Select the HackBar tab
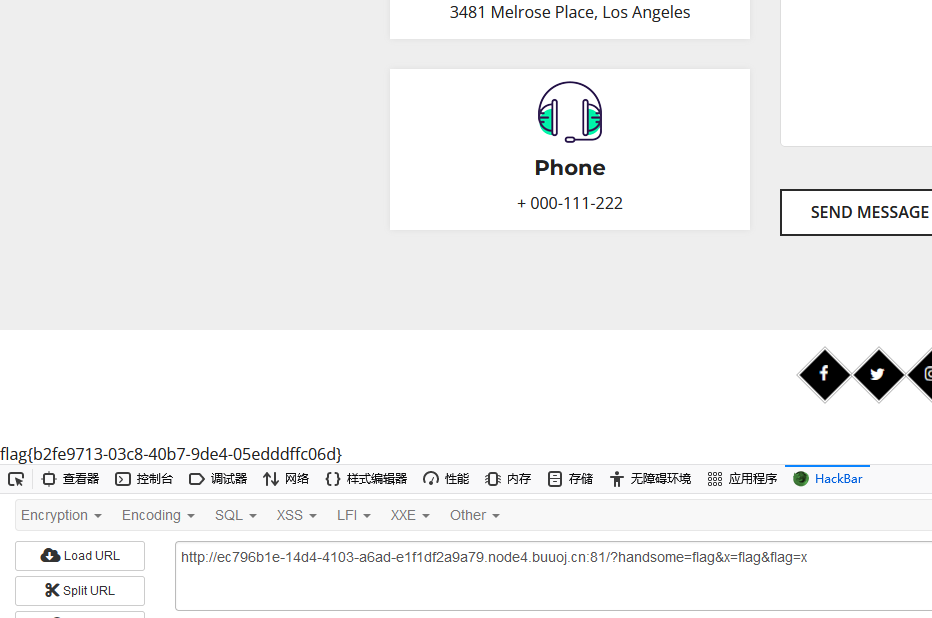This screenshot has height=618, width=932. click(x=828, y=479)
